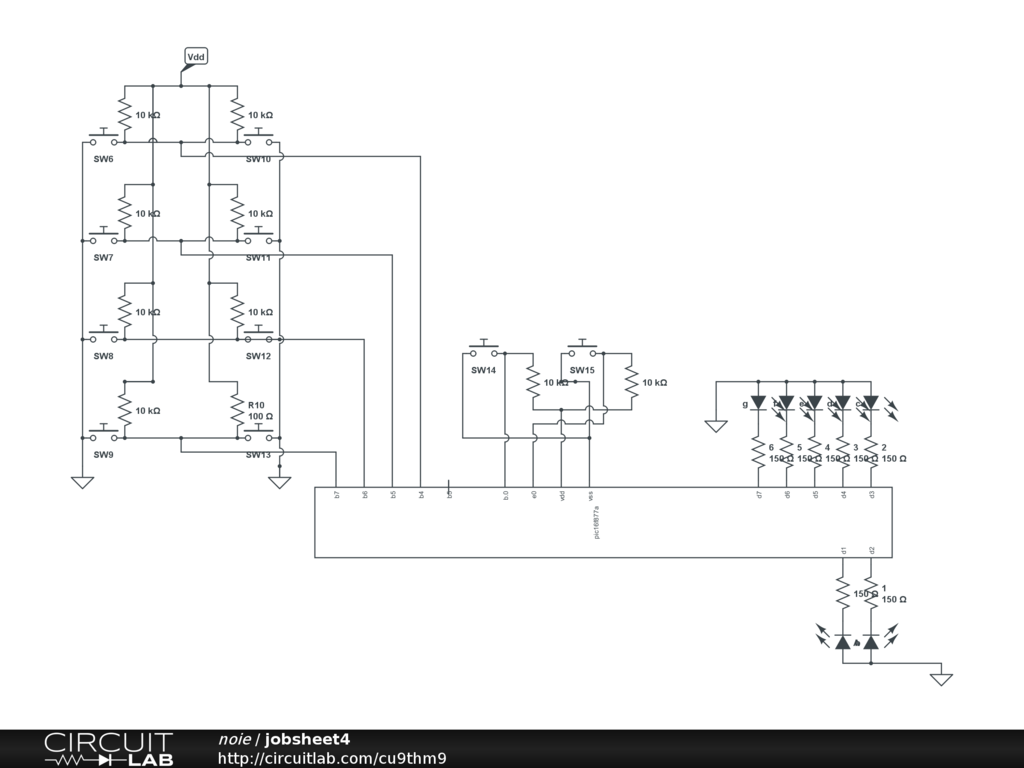Select the ground symbol at bottom right
The height and width of the screenshot is (768, 1024).
(941, 679)
